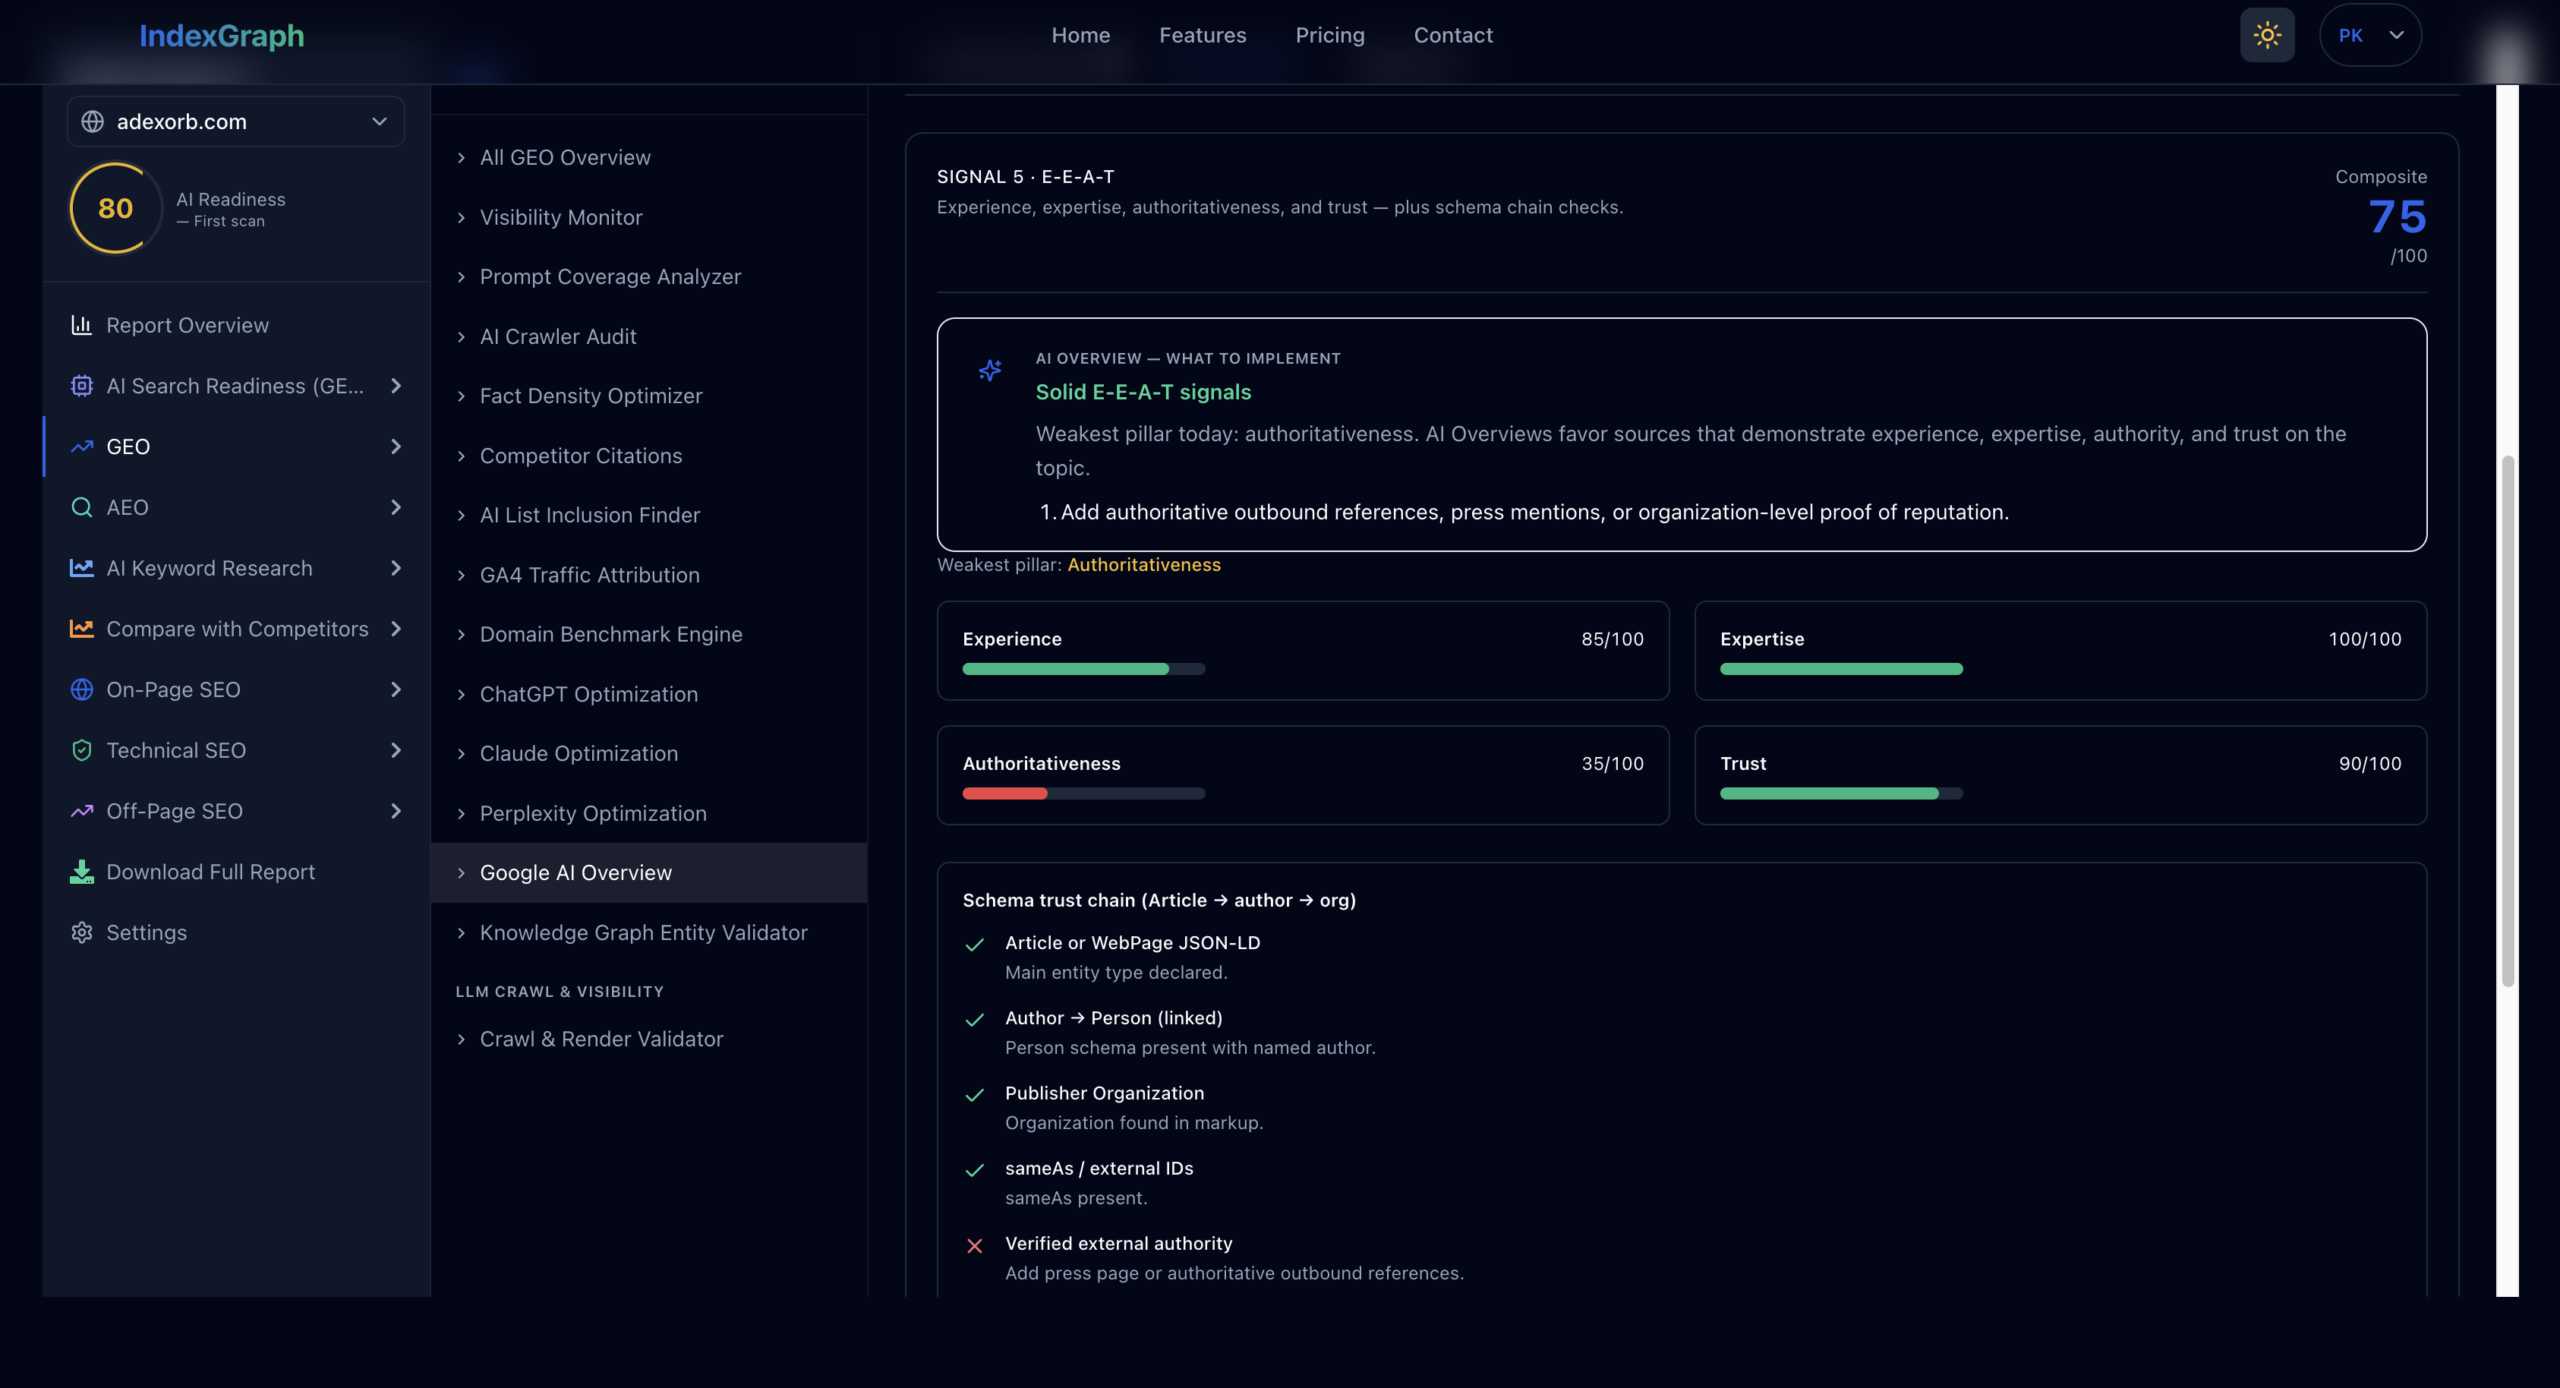Click the Composite 75 score value
2560x1388 pixels.
pos(2397,217)
